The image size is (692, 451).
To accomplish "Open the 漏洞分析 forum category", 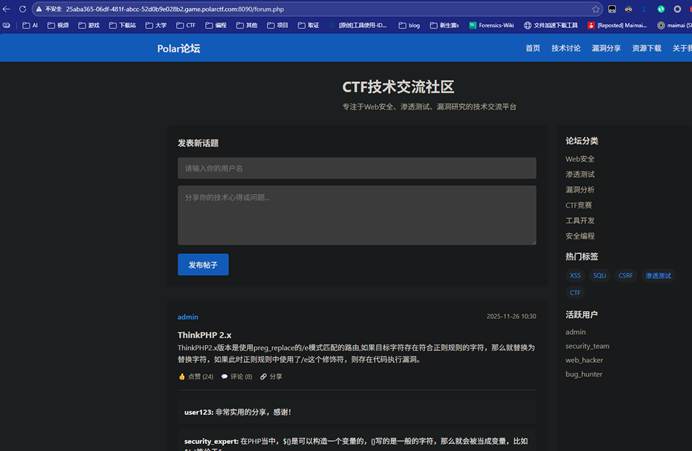I will [x=579, y=190].
